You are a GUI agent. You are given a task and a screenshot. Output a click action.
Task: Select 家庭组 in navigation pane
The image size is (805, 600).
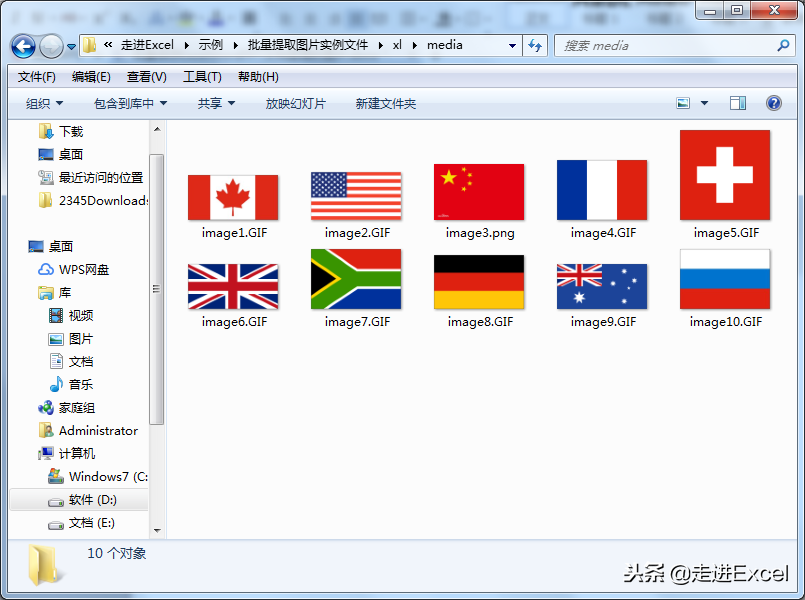point(66,408)
